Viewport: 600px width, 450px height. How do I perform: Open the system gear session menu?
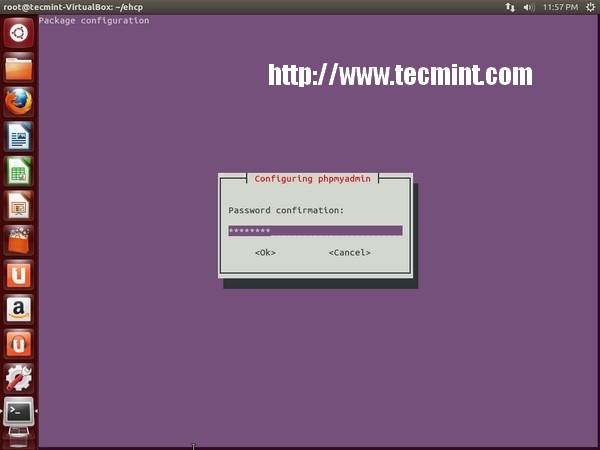[590, 7]
